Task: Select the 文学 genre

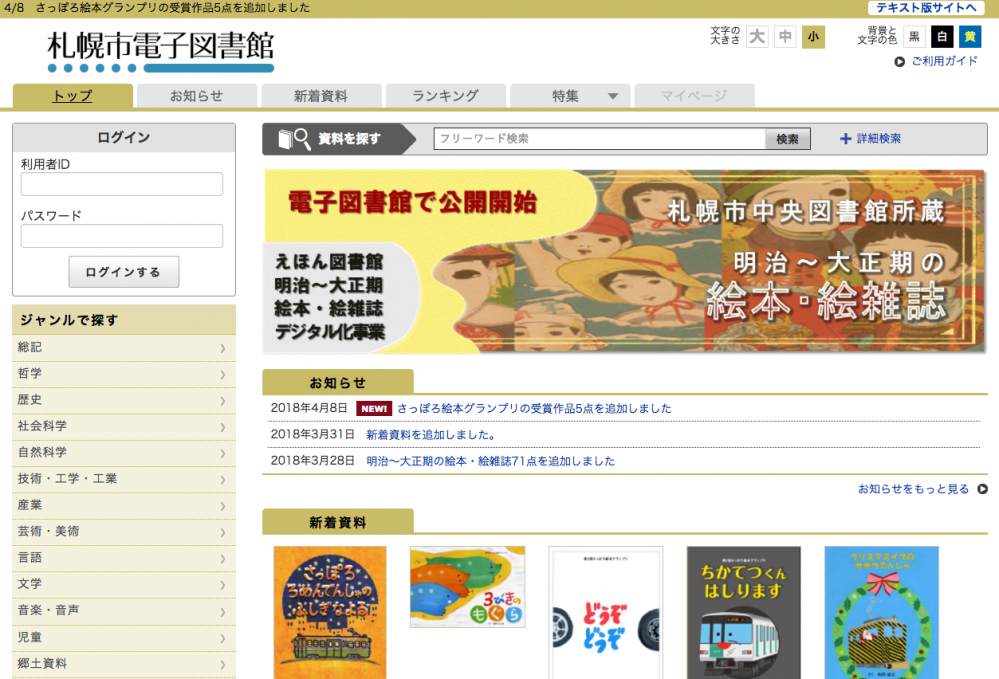Action: pos(124,585)
